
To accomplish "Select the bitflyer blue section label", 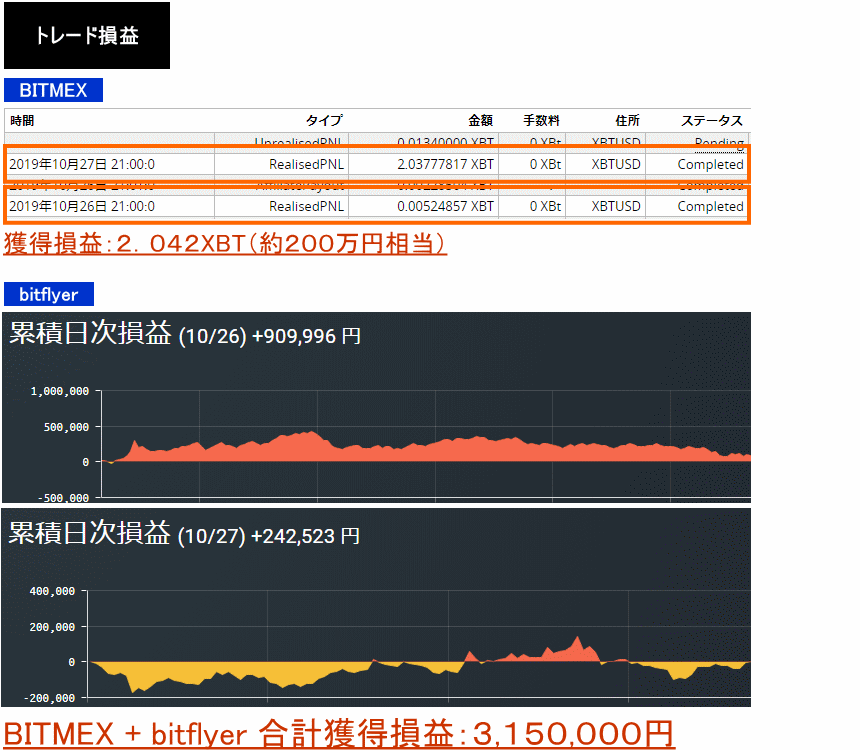I will [48, 294].
